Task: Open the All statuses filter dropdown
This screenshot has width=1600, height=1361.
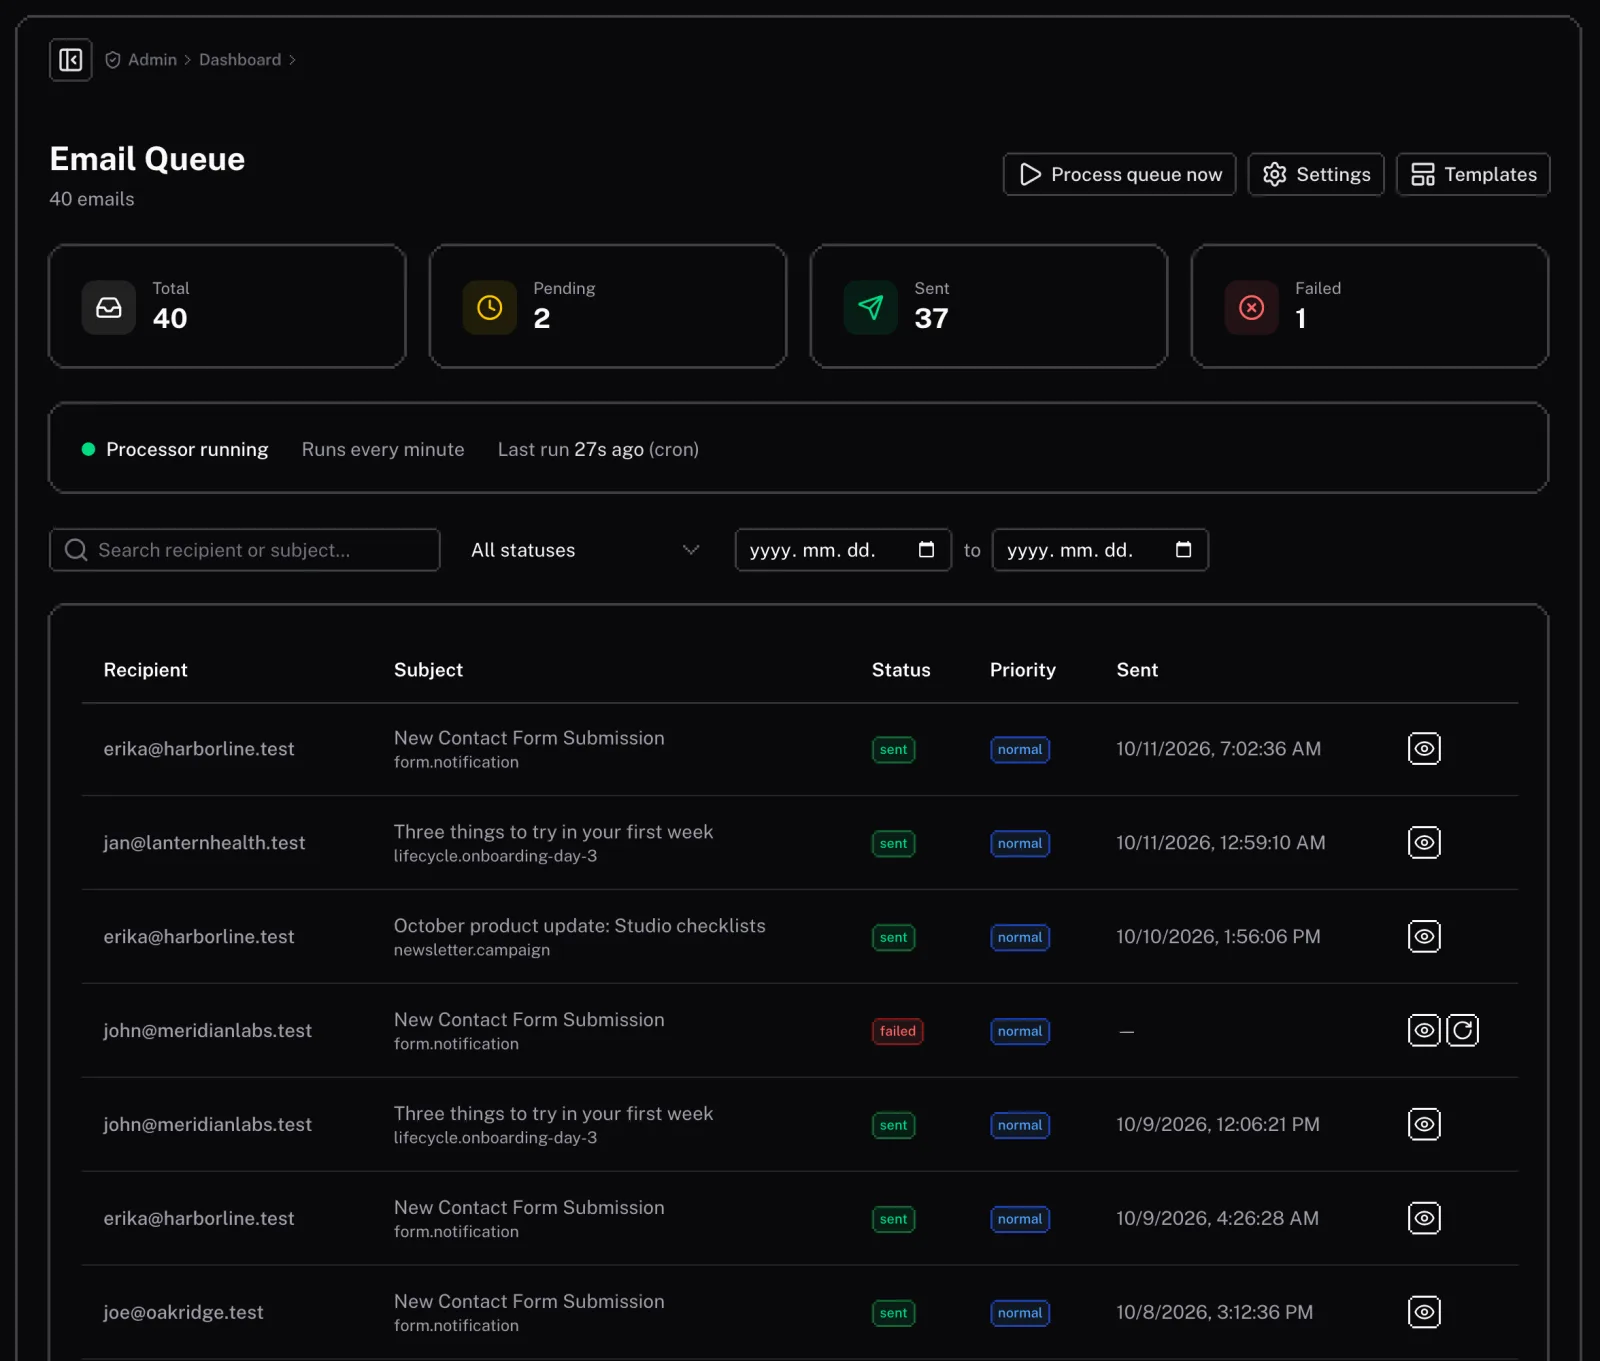Action: (585, 550)
